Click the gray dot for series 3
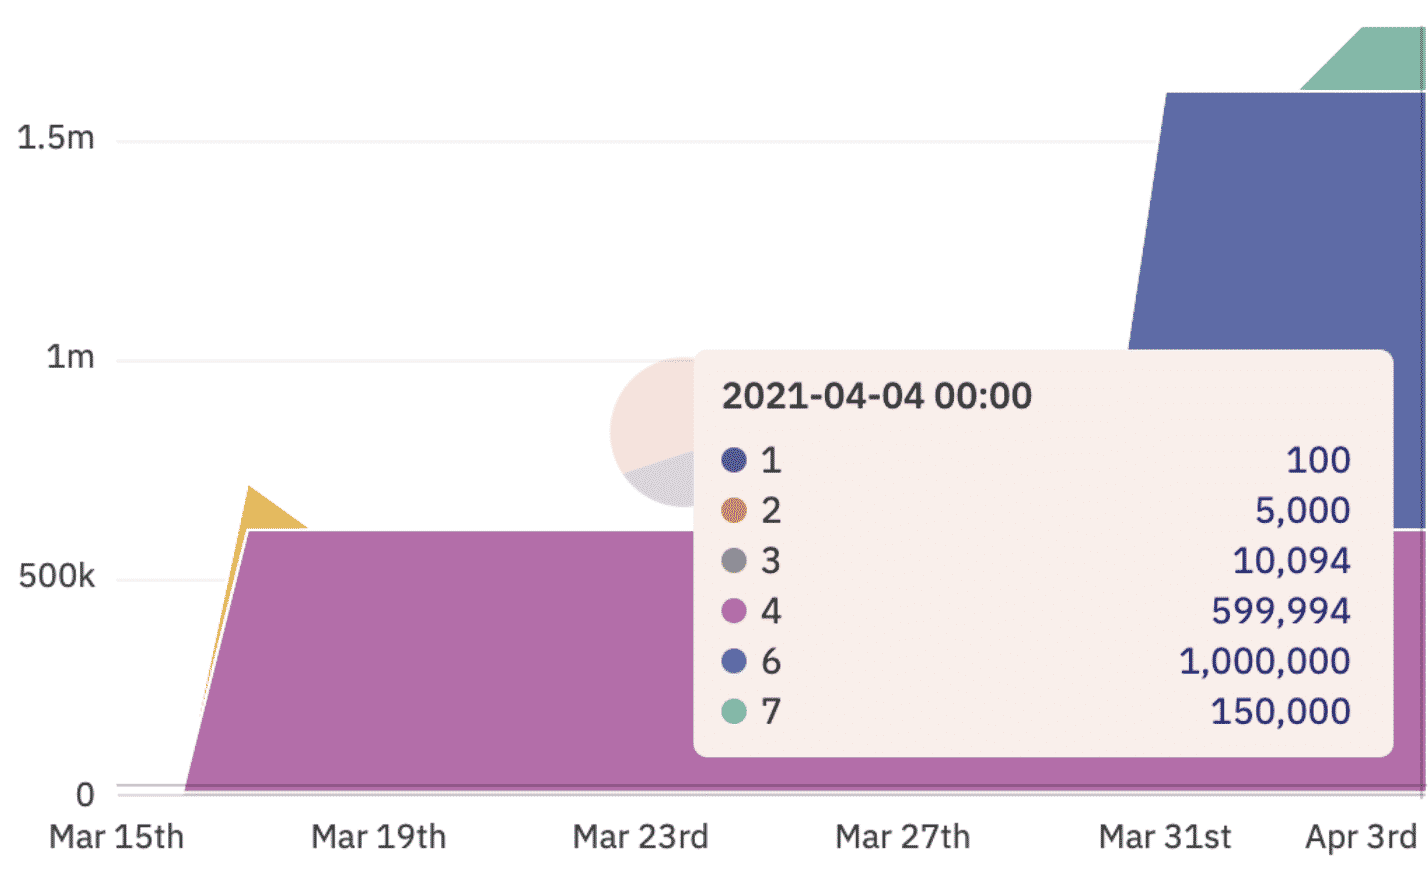The height and width of the screenshot is (870, 1428). tap(734, 560)
